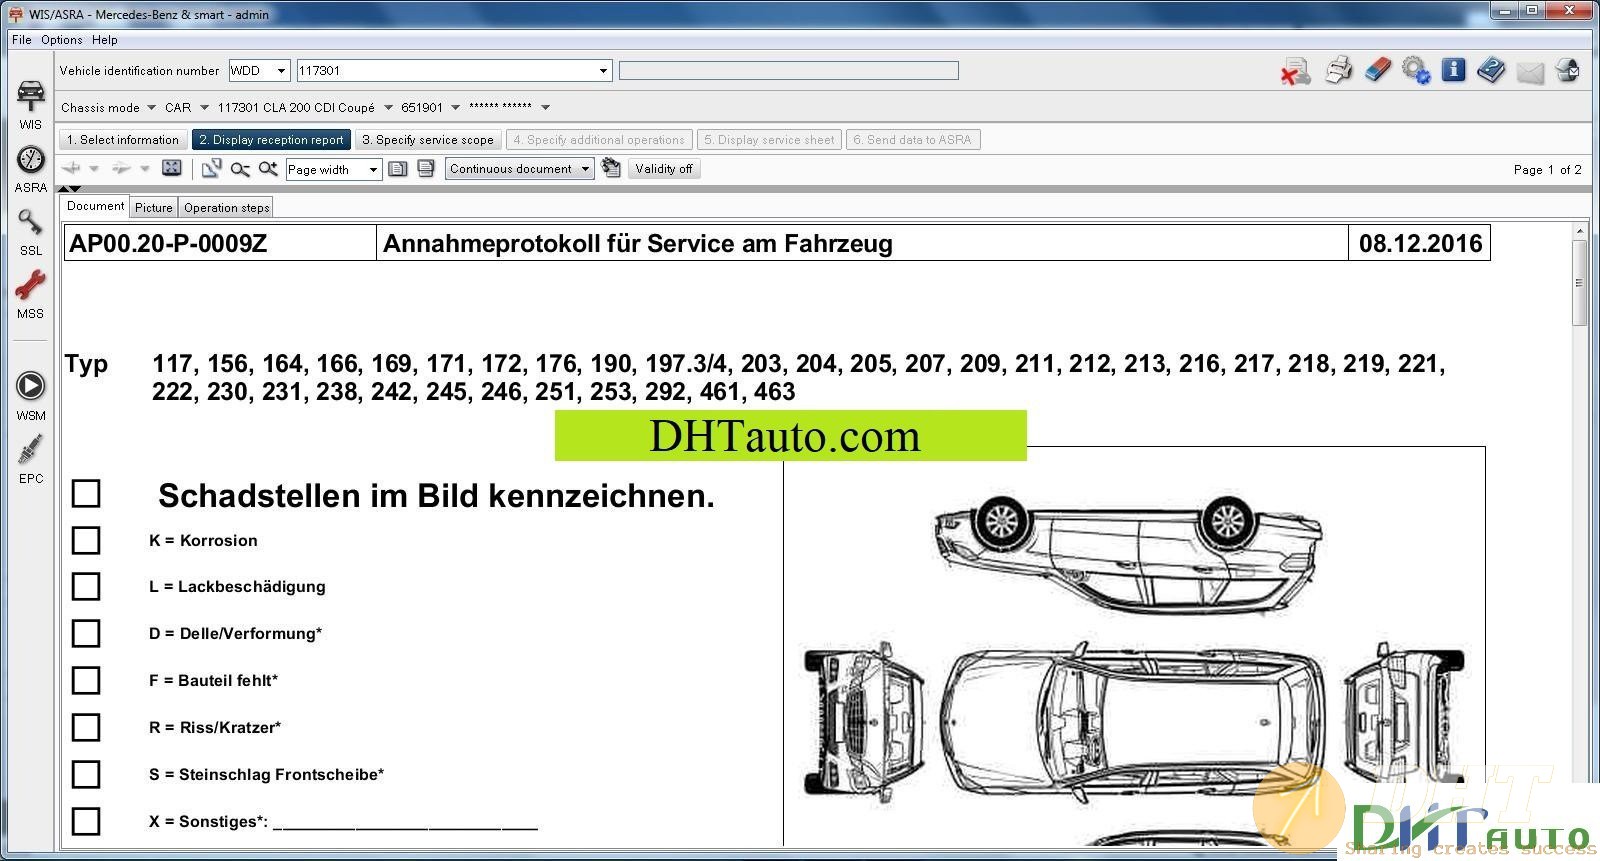Viewport: 1600px width, 861px height.
Task: Click the fullscreen expand icon
Action: click(x=172, y=168)
